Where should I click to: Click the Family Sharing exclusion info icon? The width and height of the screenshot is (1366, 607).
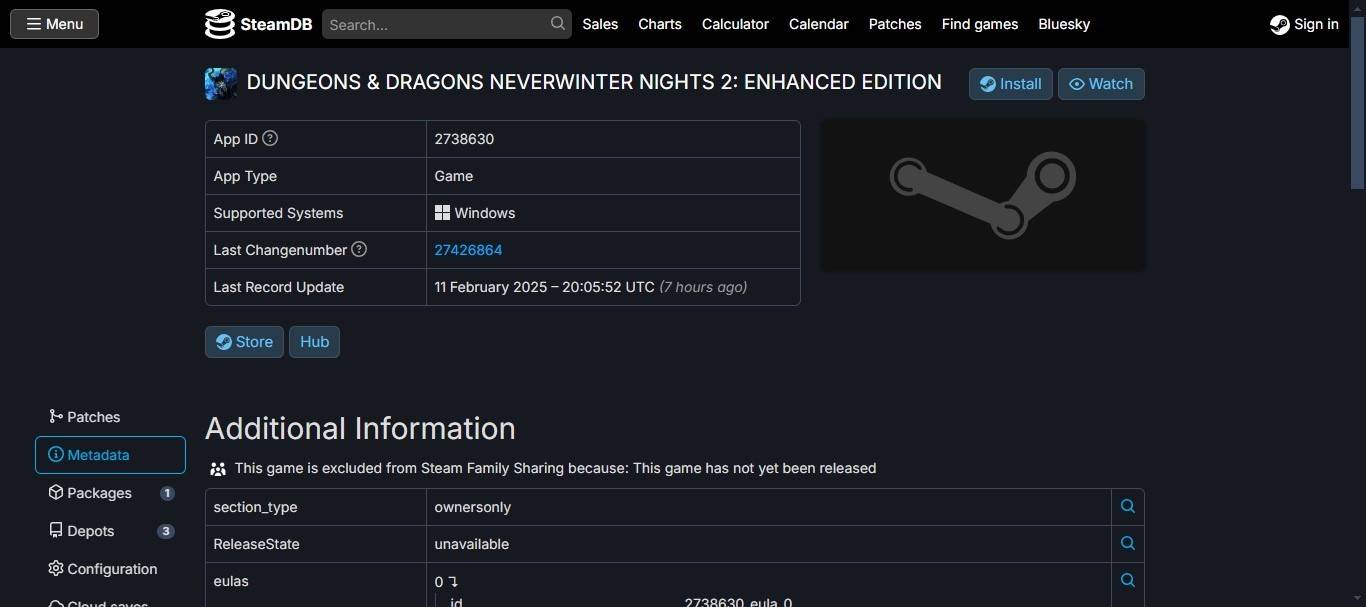[x=217, y=467]
